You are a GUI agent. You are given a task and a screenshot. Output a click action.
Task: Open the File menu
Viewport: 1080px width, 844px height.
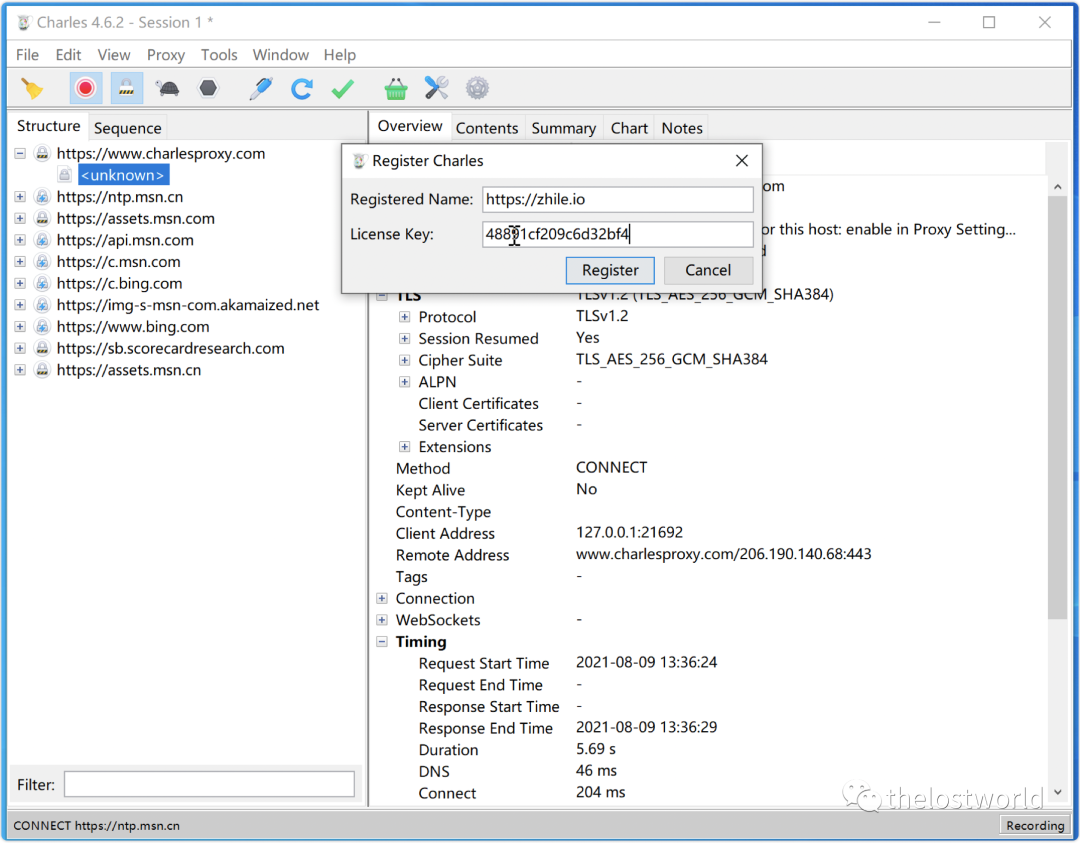tap(28, 55)
